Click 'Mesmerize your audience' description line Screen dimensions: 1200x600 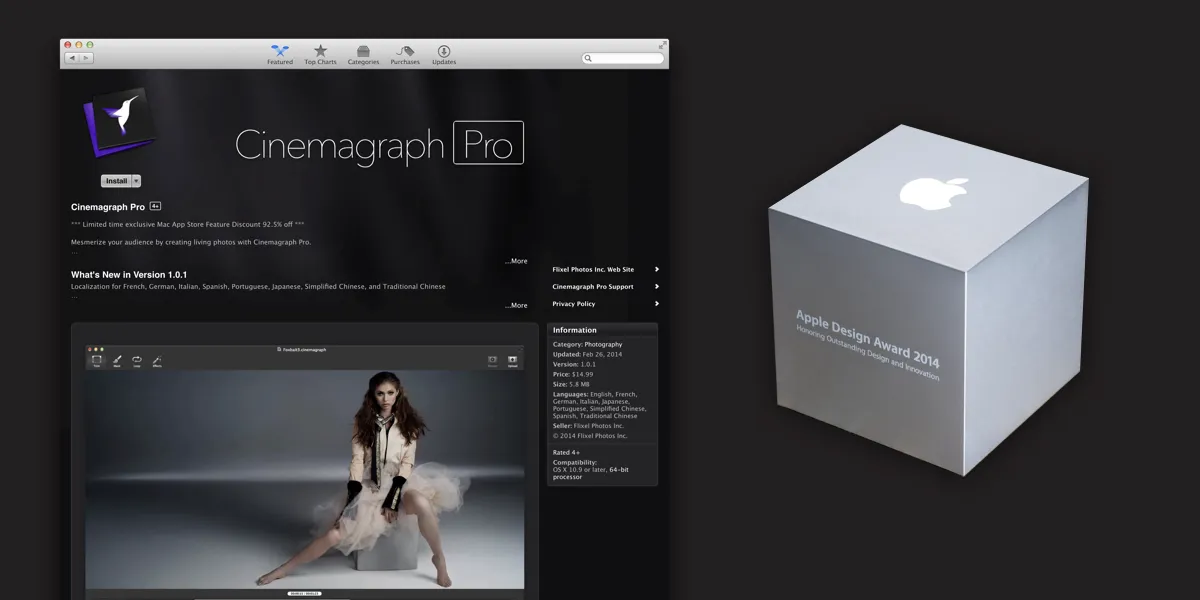(x=191, y=242)
